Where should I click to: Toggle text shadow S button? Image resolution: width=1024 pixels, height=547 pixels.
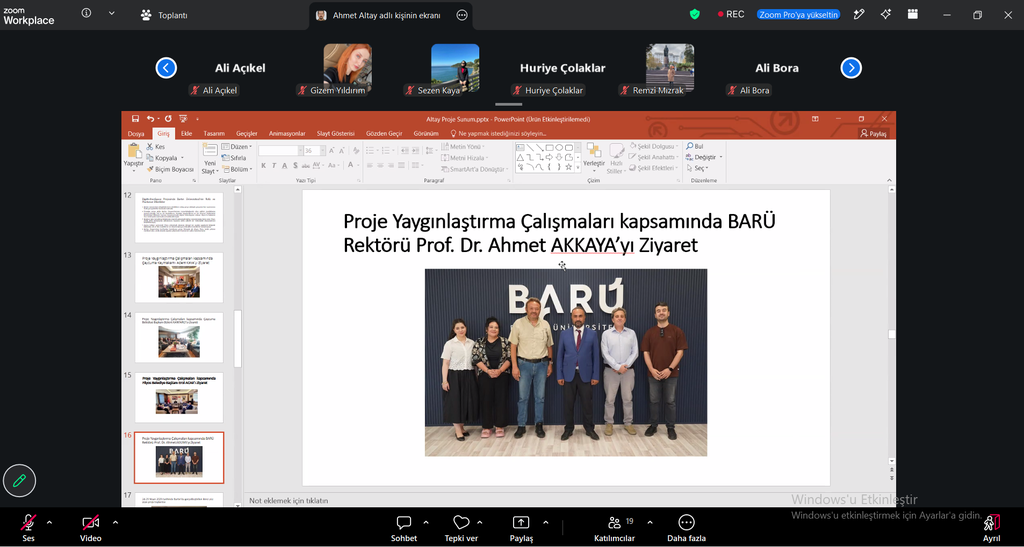295,167
